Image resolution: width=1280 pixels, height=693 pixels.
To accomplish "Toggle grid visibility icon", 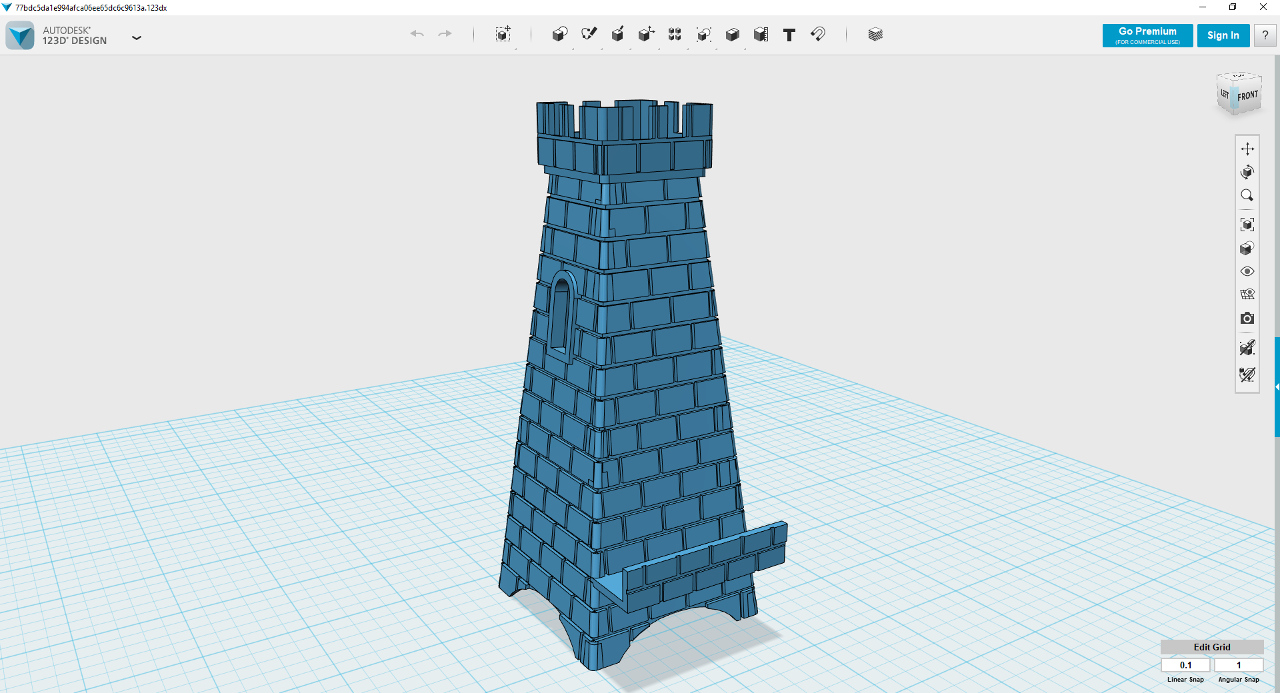I will coord(1247,295).
